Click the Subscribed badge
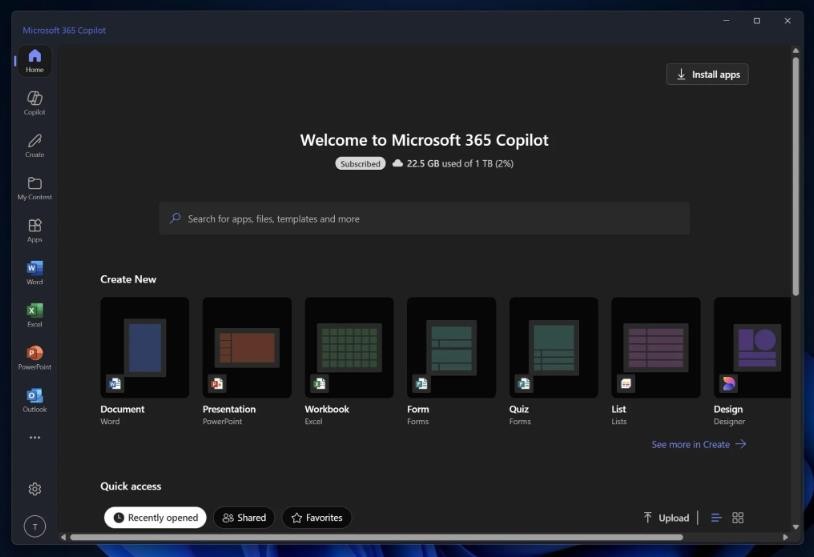Image resolution: width=814 pixels, height=557 pixels. point(360,164)
